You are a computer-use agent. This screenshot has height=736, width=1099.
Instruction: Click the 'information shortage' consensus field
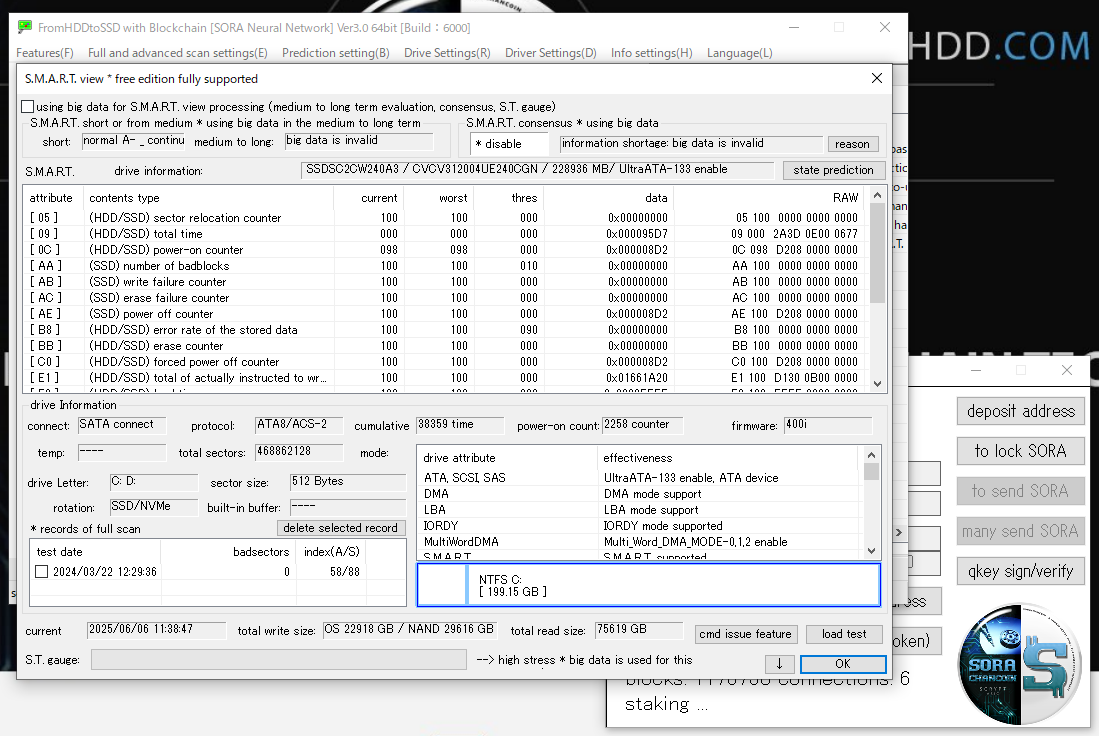pyautogui.click(x=691, y=144)
